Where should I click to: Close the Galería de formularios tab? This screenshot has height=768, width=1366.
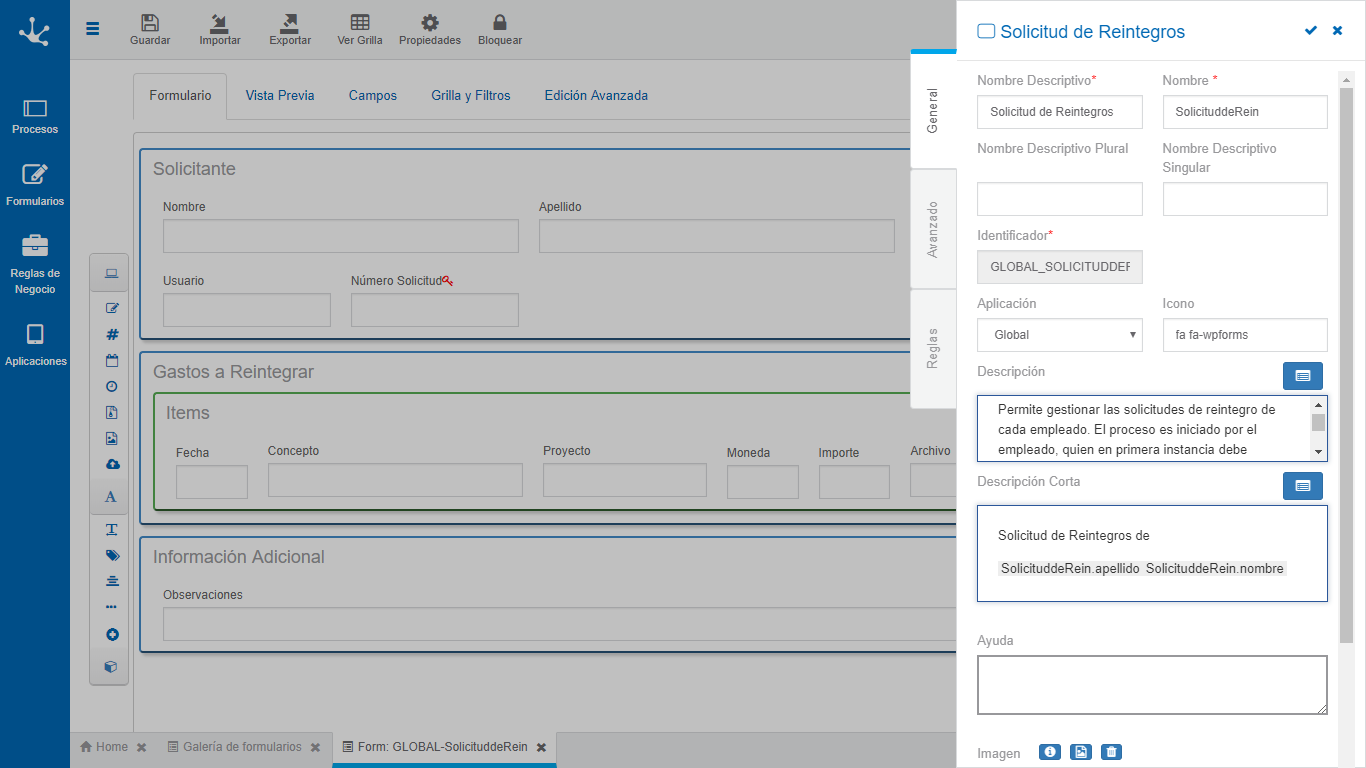coord(315,748)
